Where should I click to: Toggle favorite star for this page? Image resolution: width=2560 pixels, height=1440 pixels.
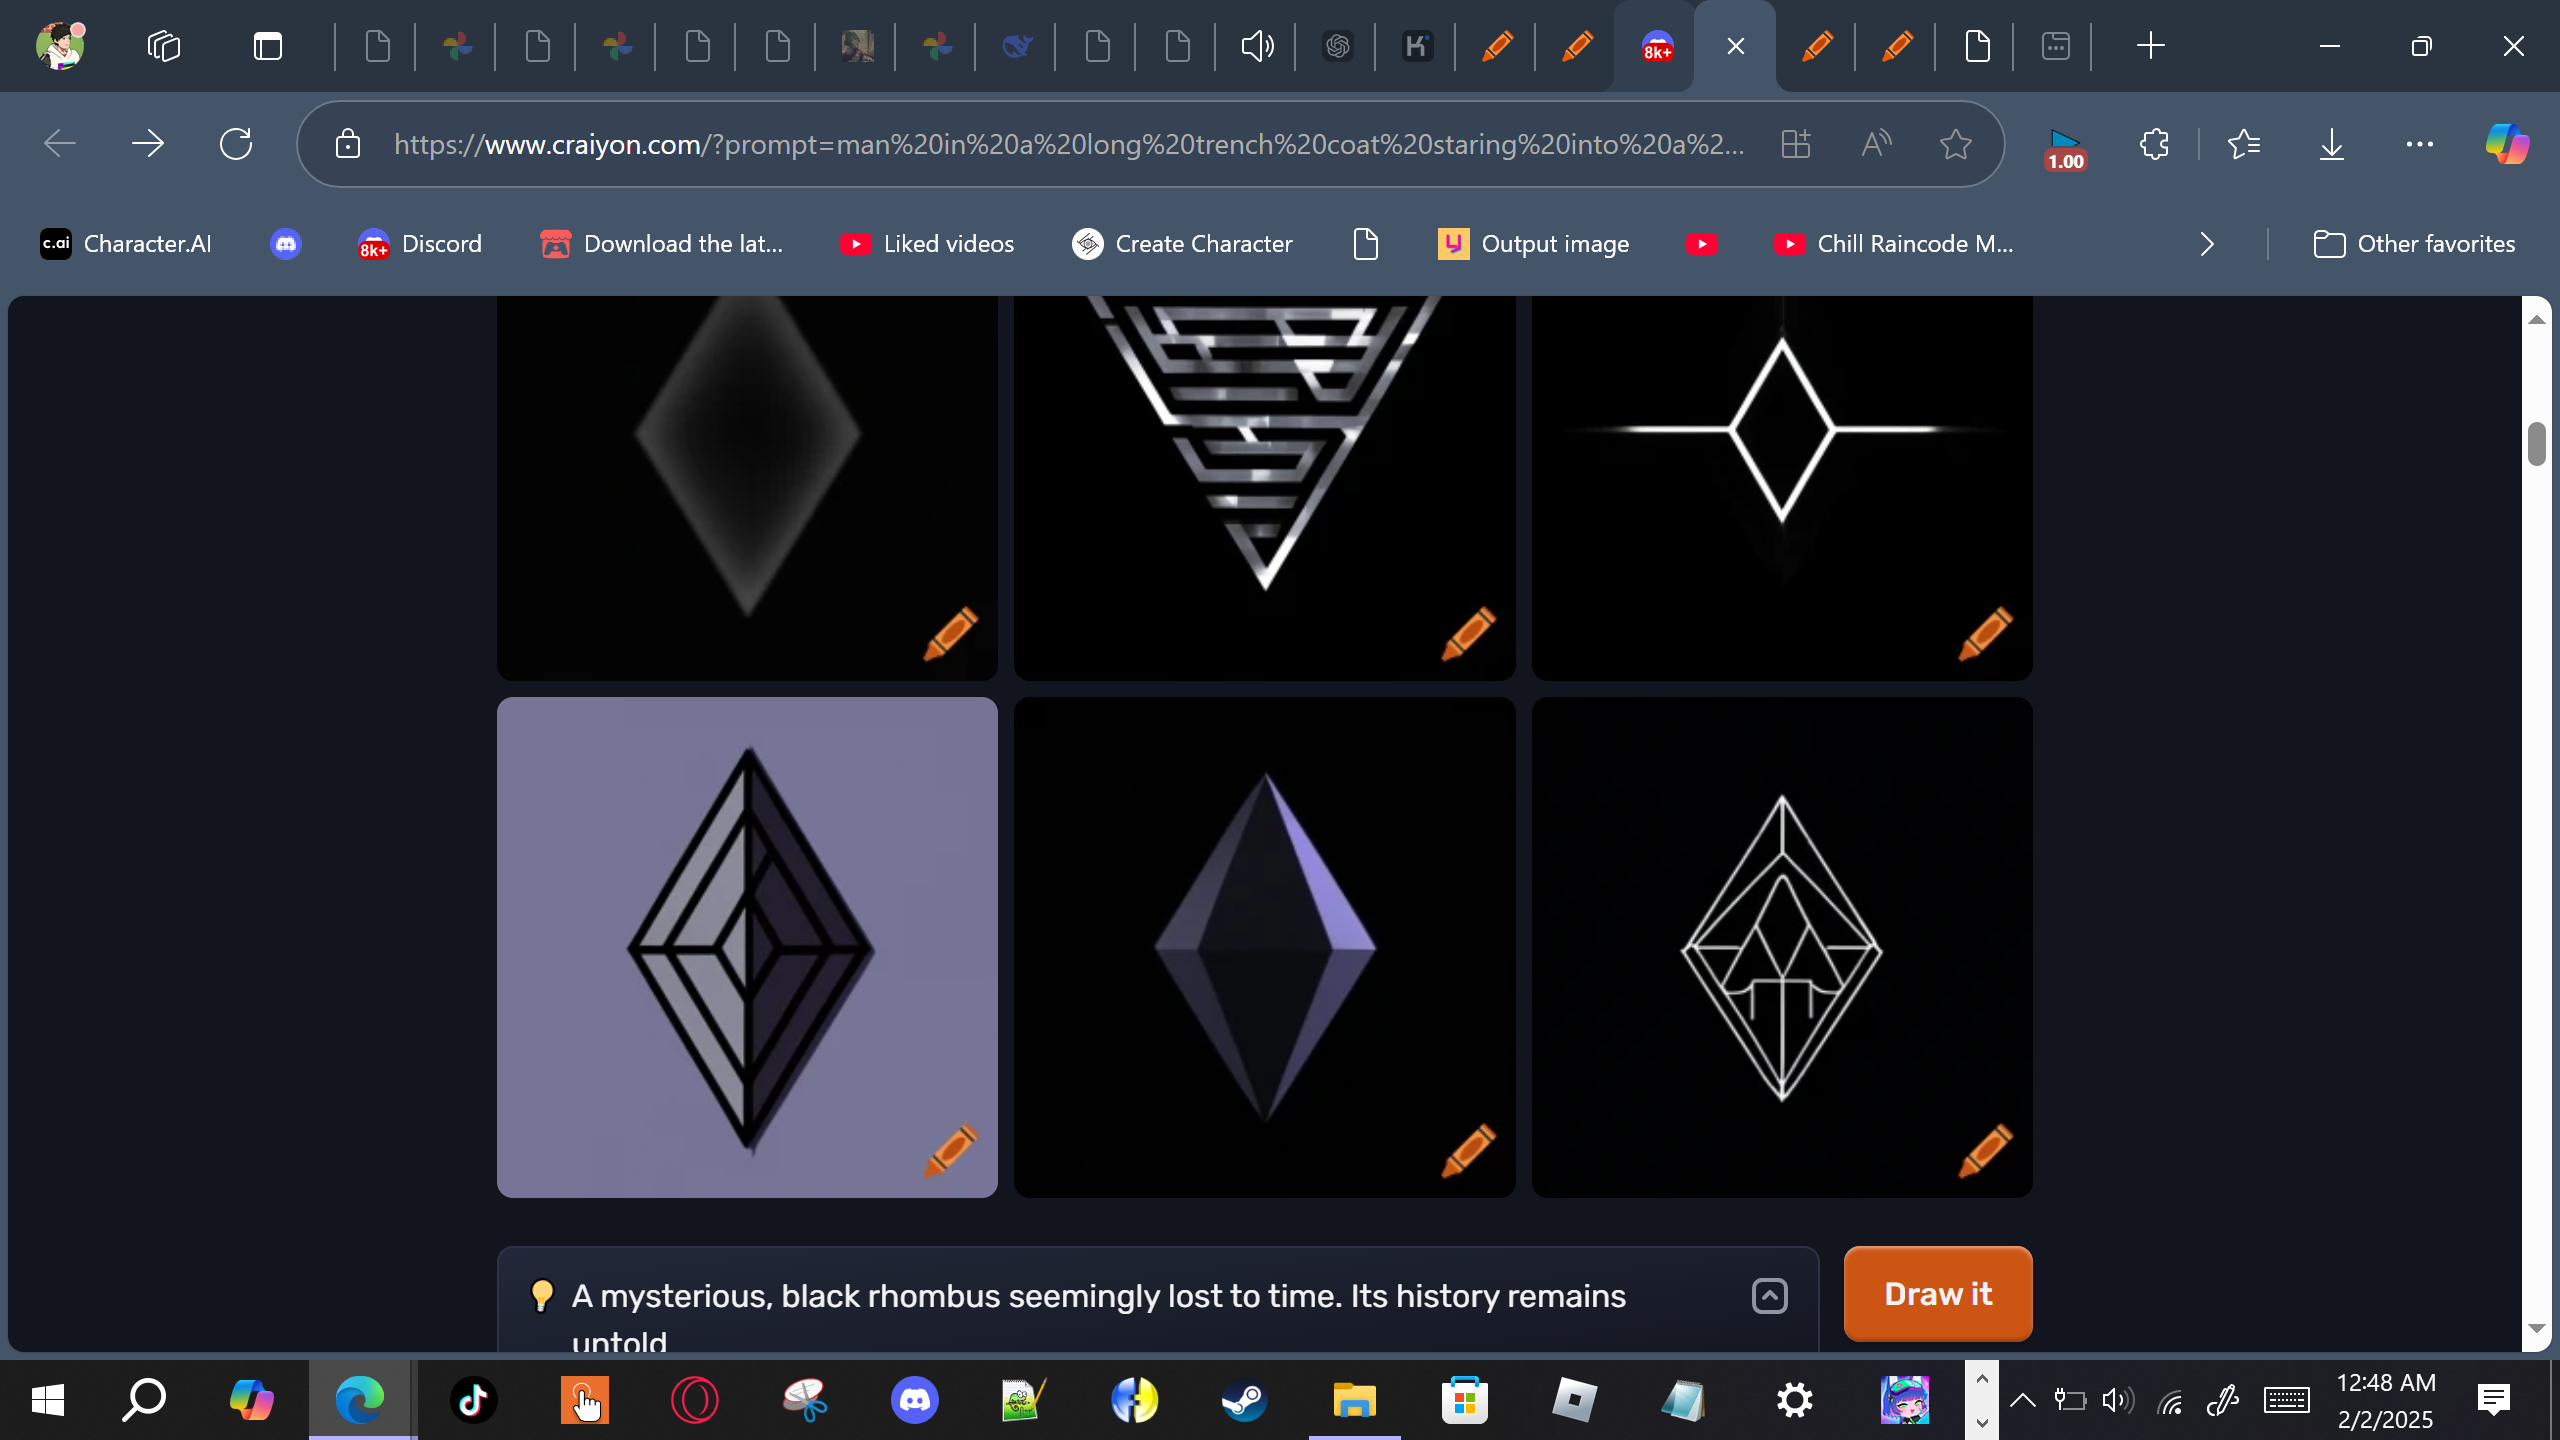(1955, 145)
